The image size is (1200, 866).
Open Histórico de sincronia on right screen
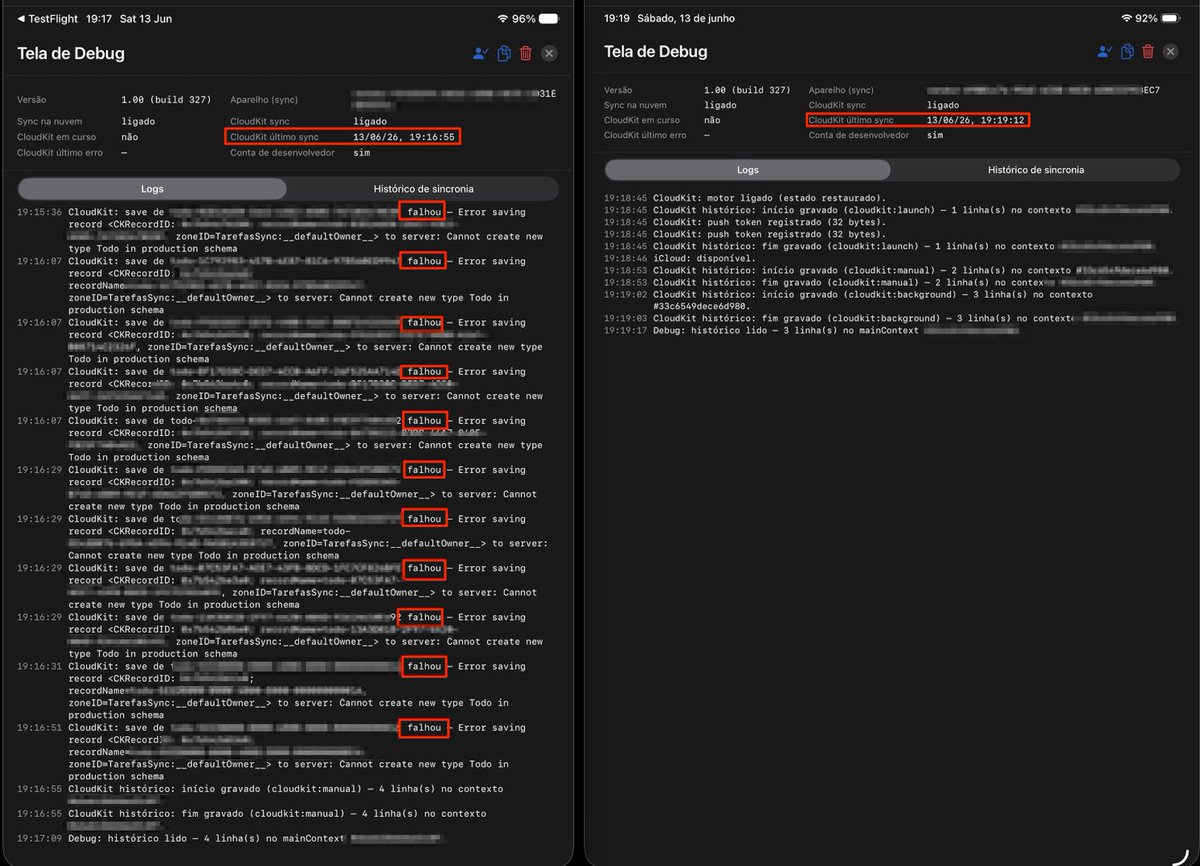click(x=1035, y=170)
